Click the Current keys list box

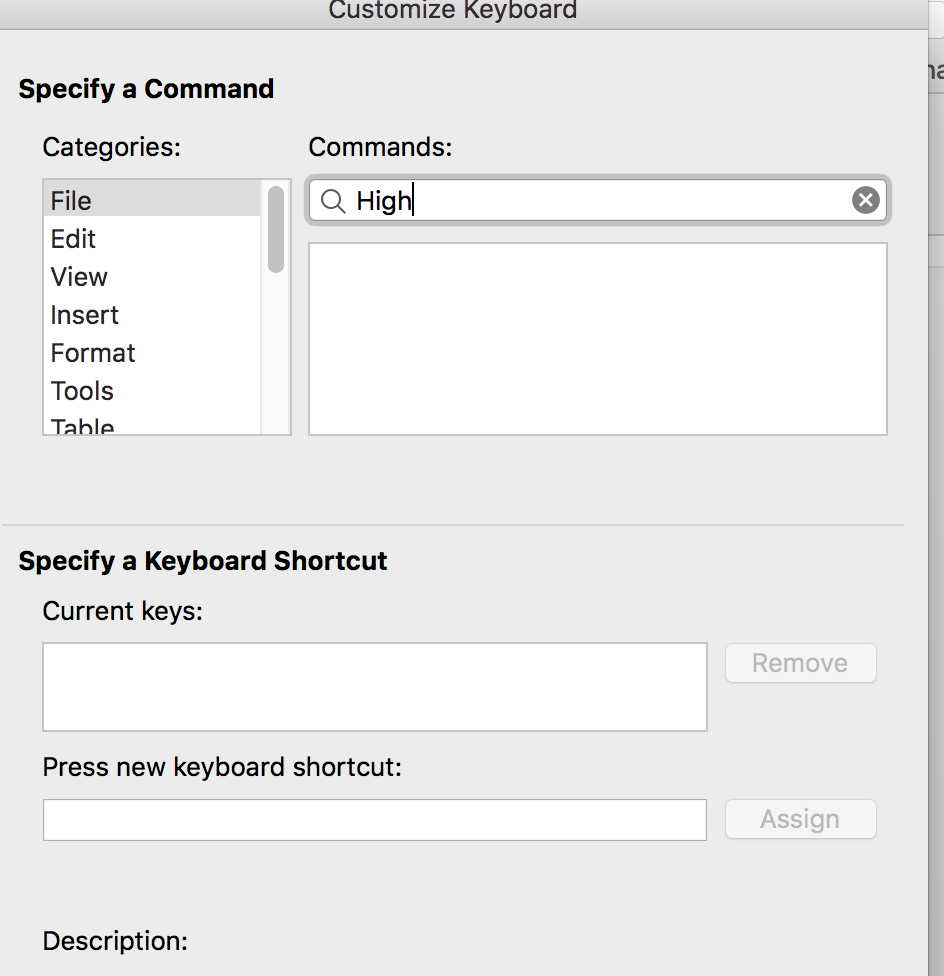(x=374, y=686)
